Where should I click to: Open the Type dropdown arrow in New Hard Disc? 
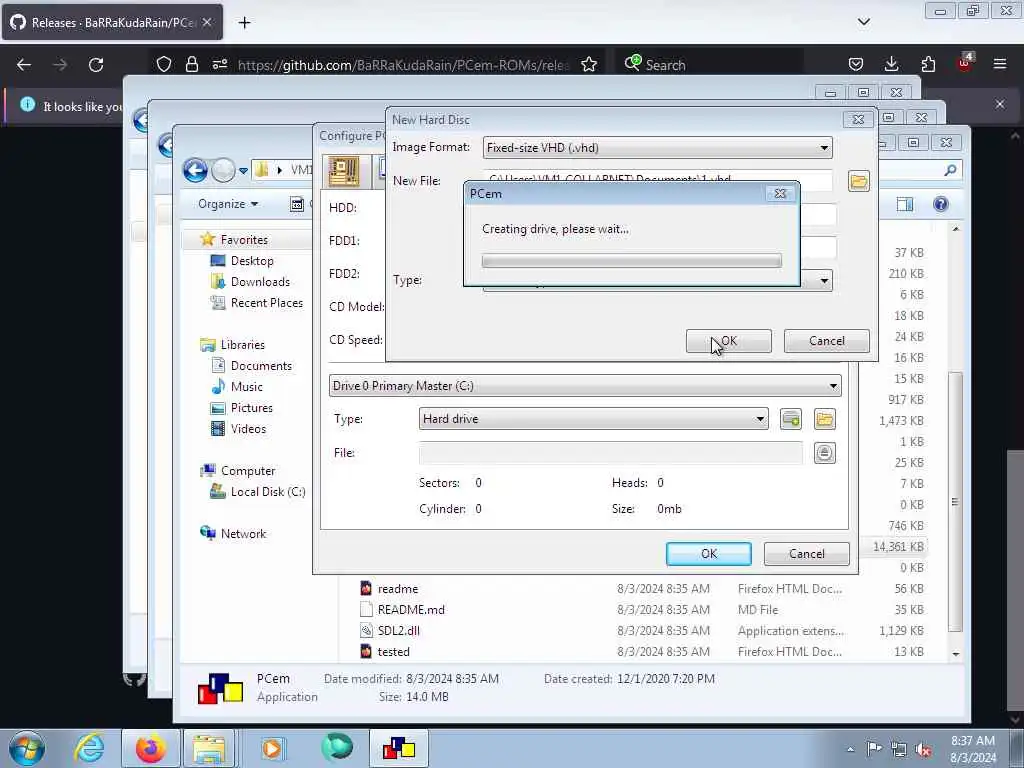pos(824,281)
